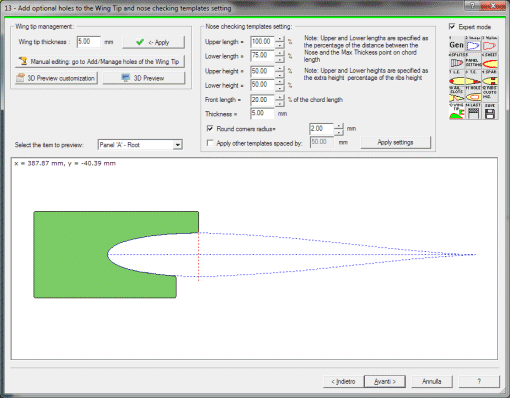The image size is (510, 398).
Task: Click the Save floppy disk icon
Action: click(490, 111)
